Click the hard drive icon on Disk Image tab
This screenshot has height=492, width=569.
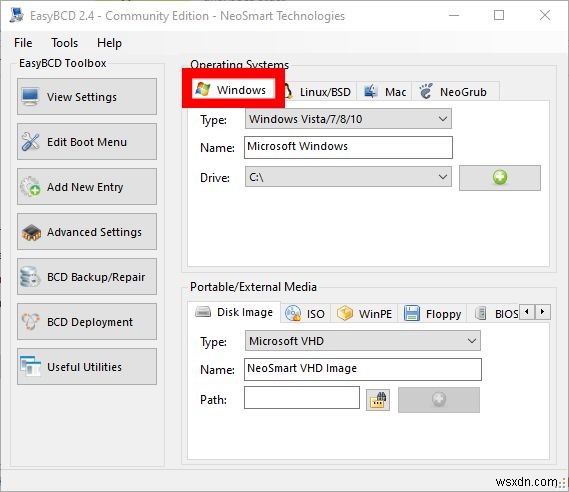coord(203,312)
